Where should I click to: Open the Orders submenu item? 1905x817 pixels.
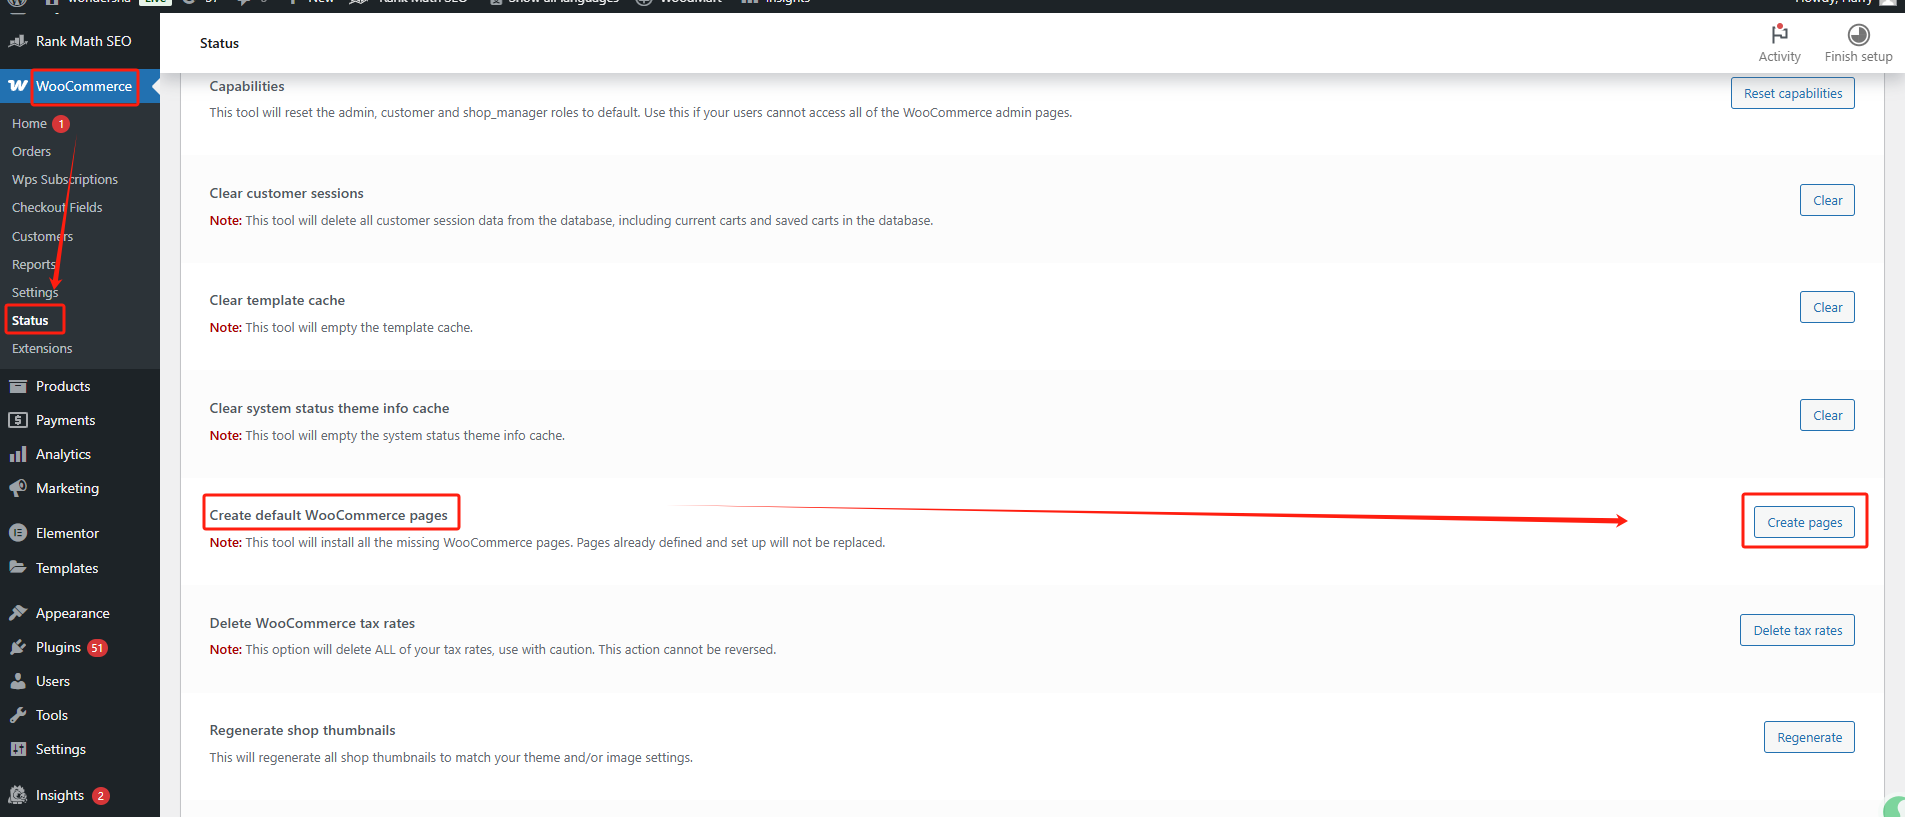click(31, 152)
